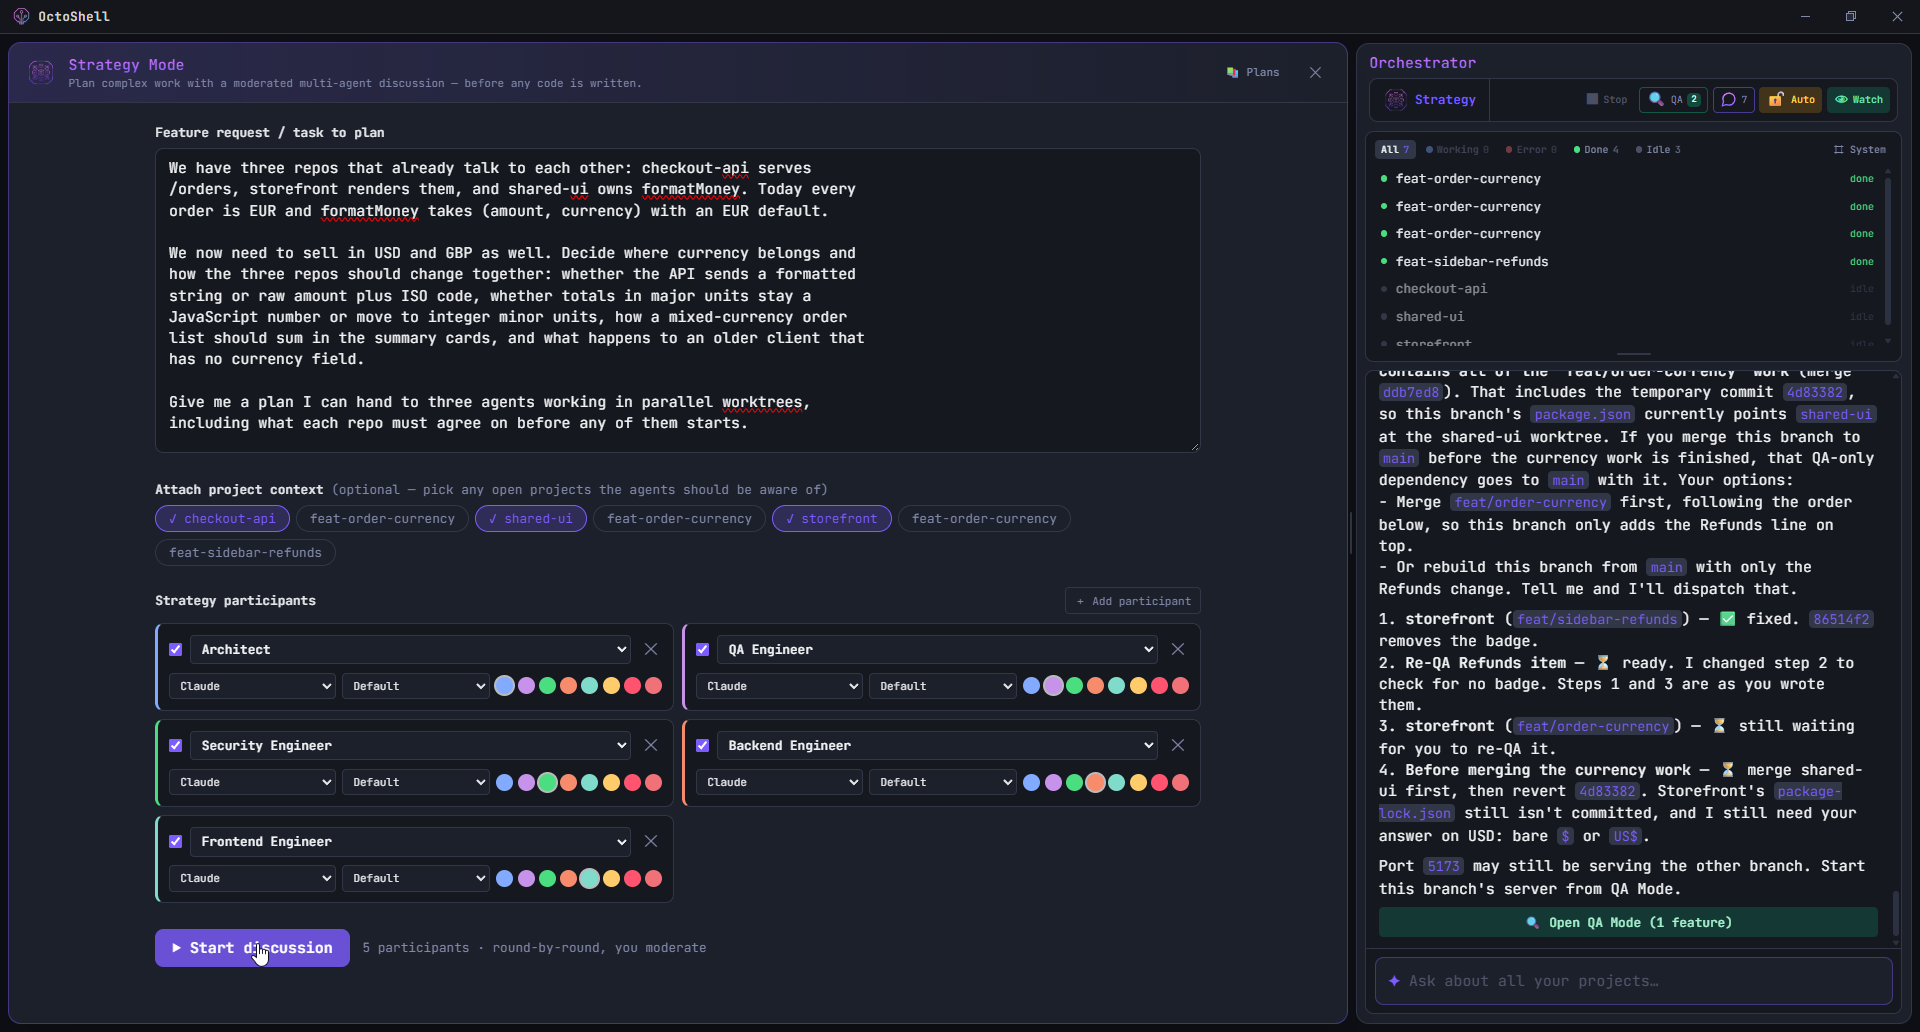Open the QA Engineer role dropdown
Viewport: 1920px width, 1032px height.
coord(937,649)
